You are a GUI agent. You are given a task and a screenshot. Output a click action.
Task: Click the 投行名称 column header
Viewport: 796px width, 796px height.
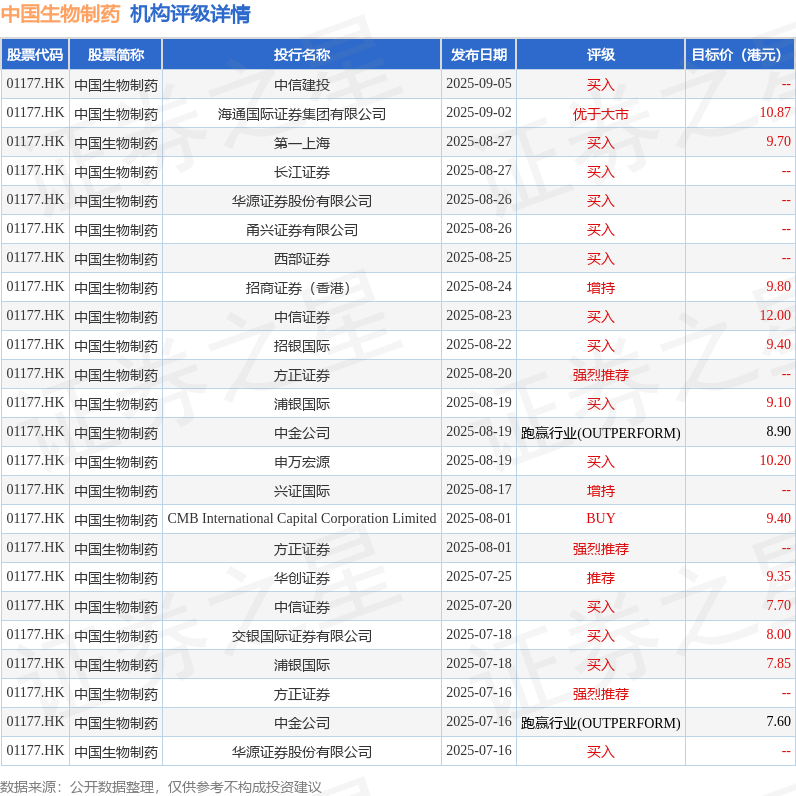point(302,54)
